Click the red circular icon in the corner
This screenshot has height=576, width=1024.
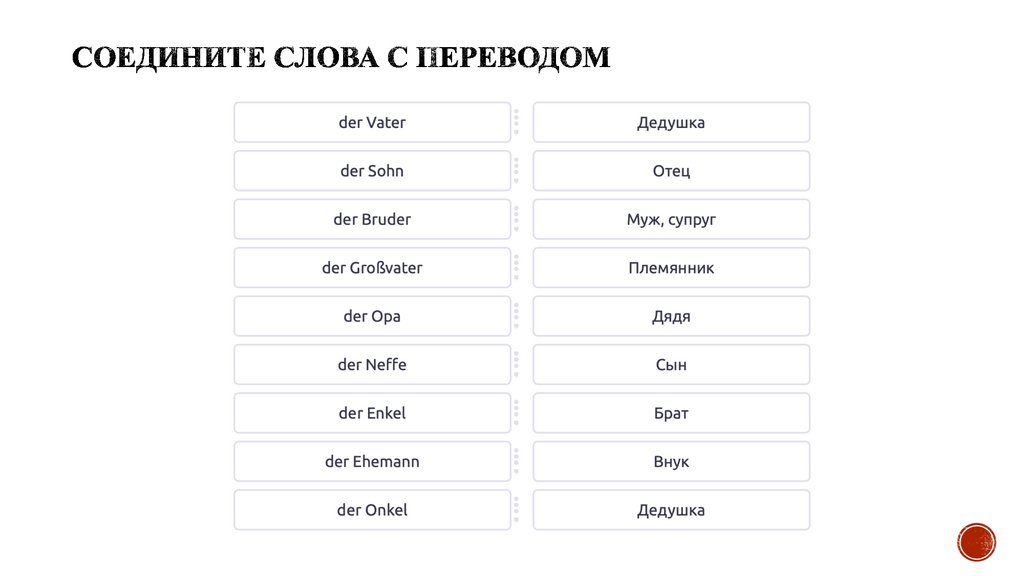point(976,542)
